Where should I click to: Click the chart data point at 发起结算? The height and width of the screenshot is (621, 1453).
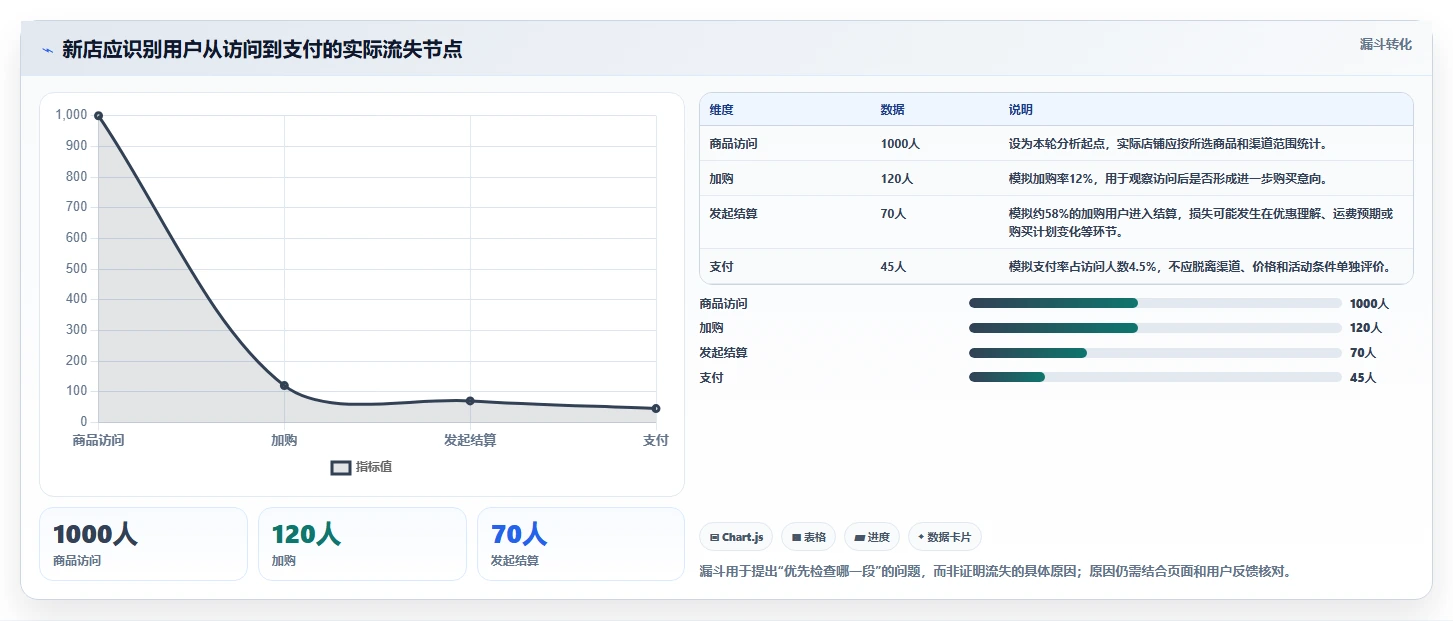coord(470,401)
